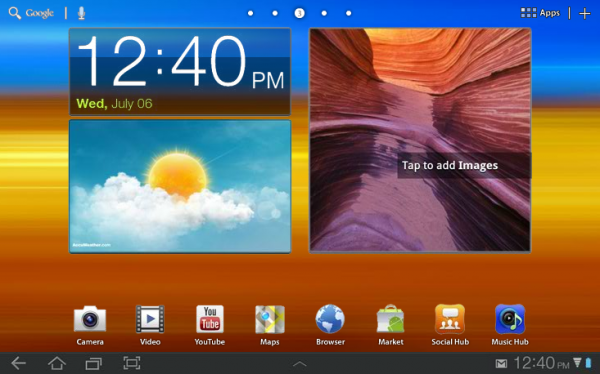The height and width of the screenshot is (374, 600).
Task: Open the Social Hub app
Action: tap(450, 325)
